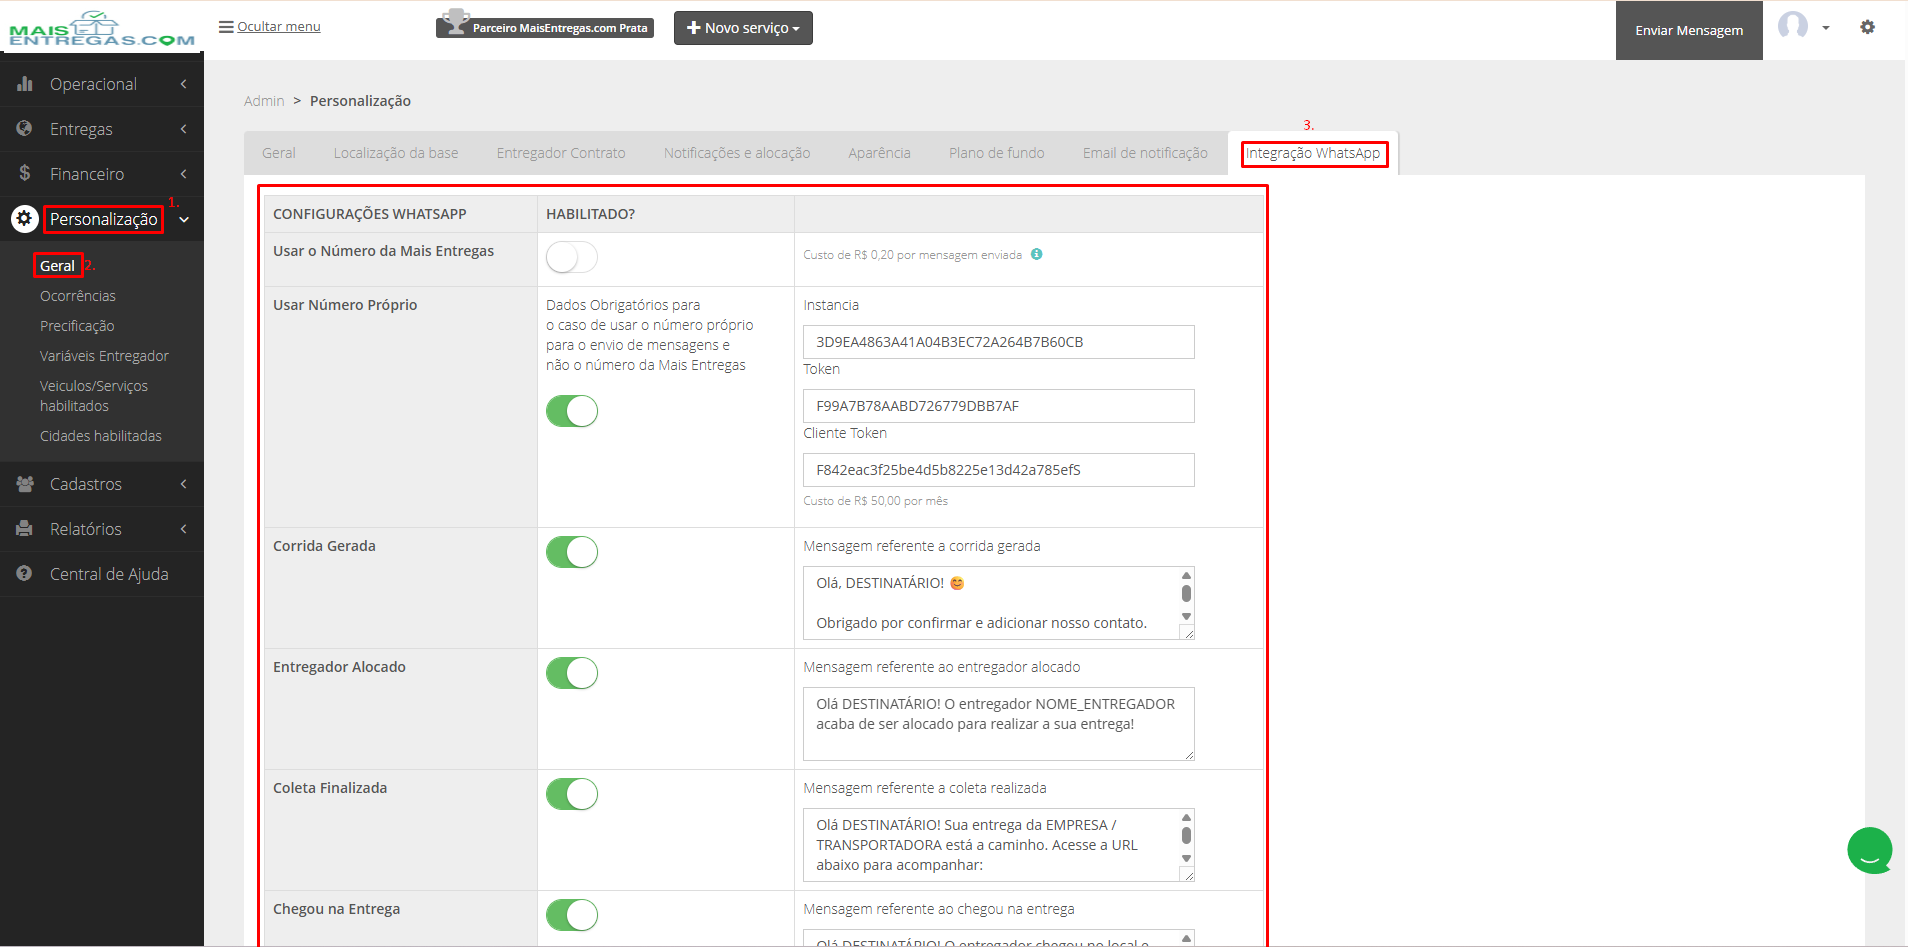The image size is (1908, 947).
Task: Open the Localização da base tab
Action: [x=396, y=153]
